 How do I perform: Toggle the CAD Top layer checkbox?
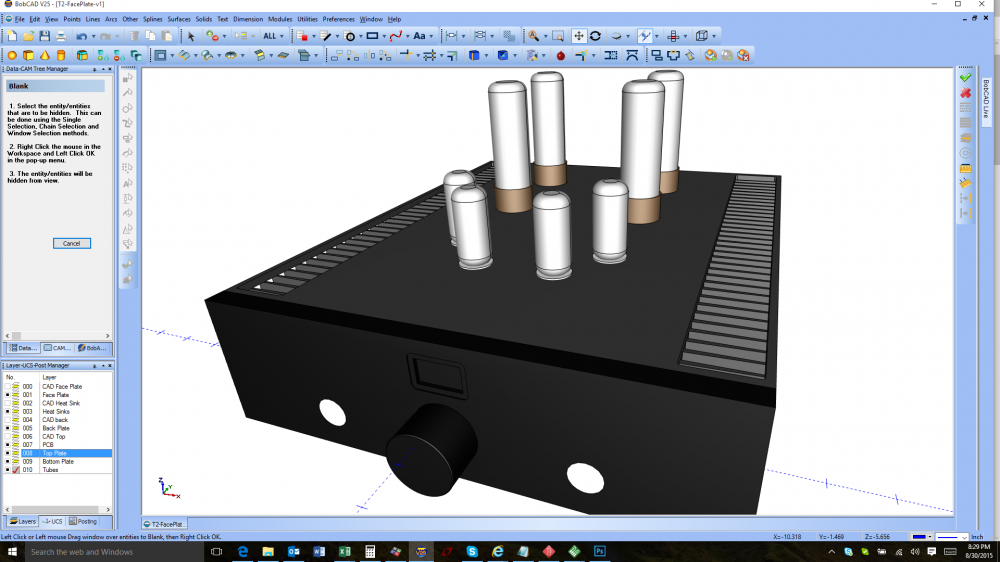(x=8, y=437)
